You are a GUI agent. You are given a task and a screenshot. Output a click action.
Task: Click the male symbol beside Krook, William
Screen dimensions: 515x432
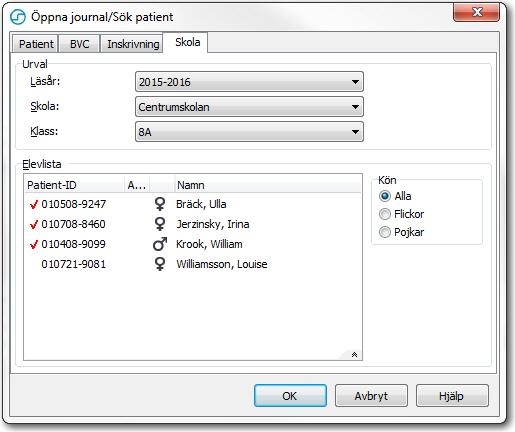click(x=160, y=244)
